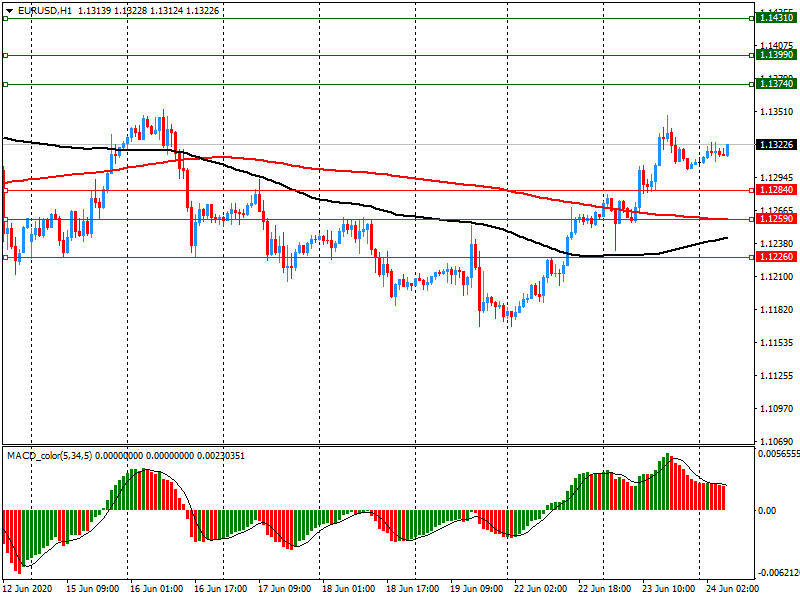Click the 1.12590 red level price label
The height and width of the screenshot is (600, 800).
pos(776,219)
